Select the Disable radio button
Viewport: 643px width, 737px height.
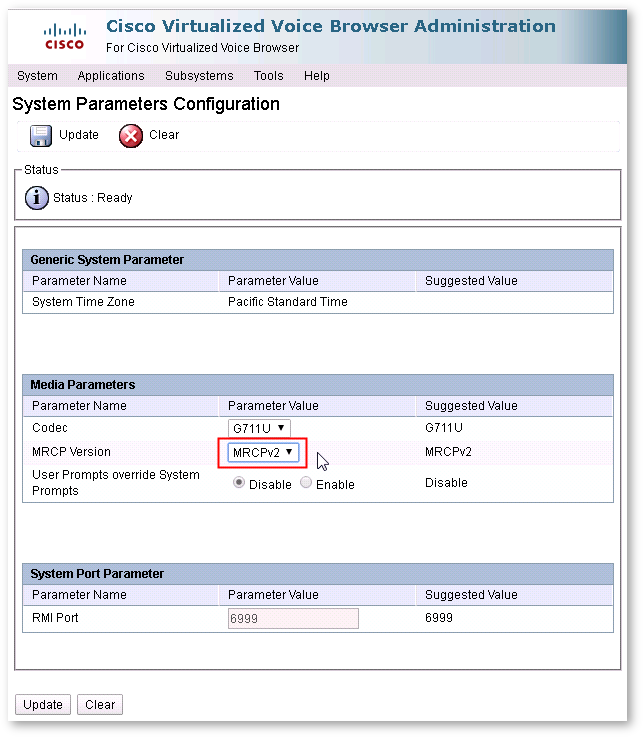point(239,483)
